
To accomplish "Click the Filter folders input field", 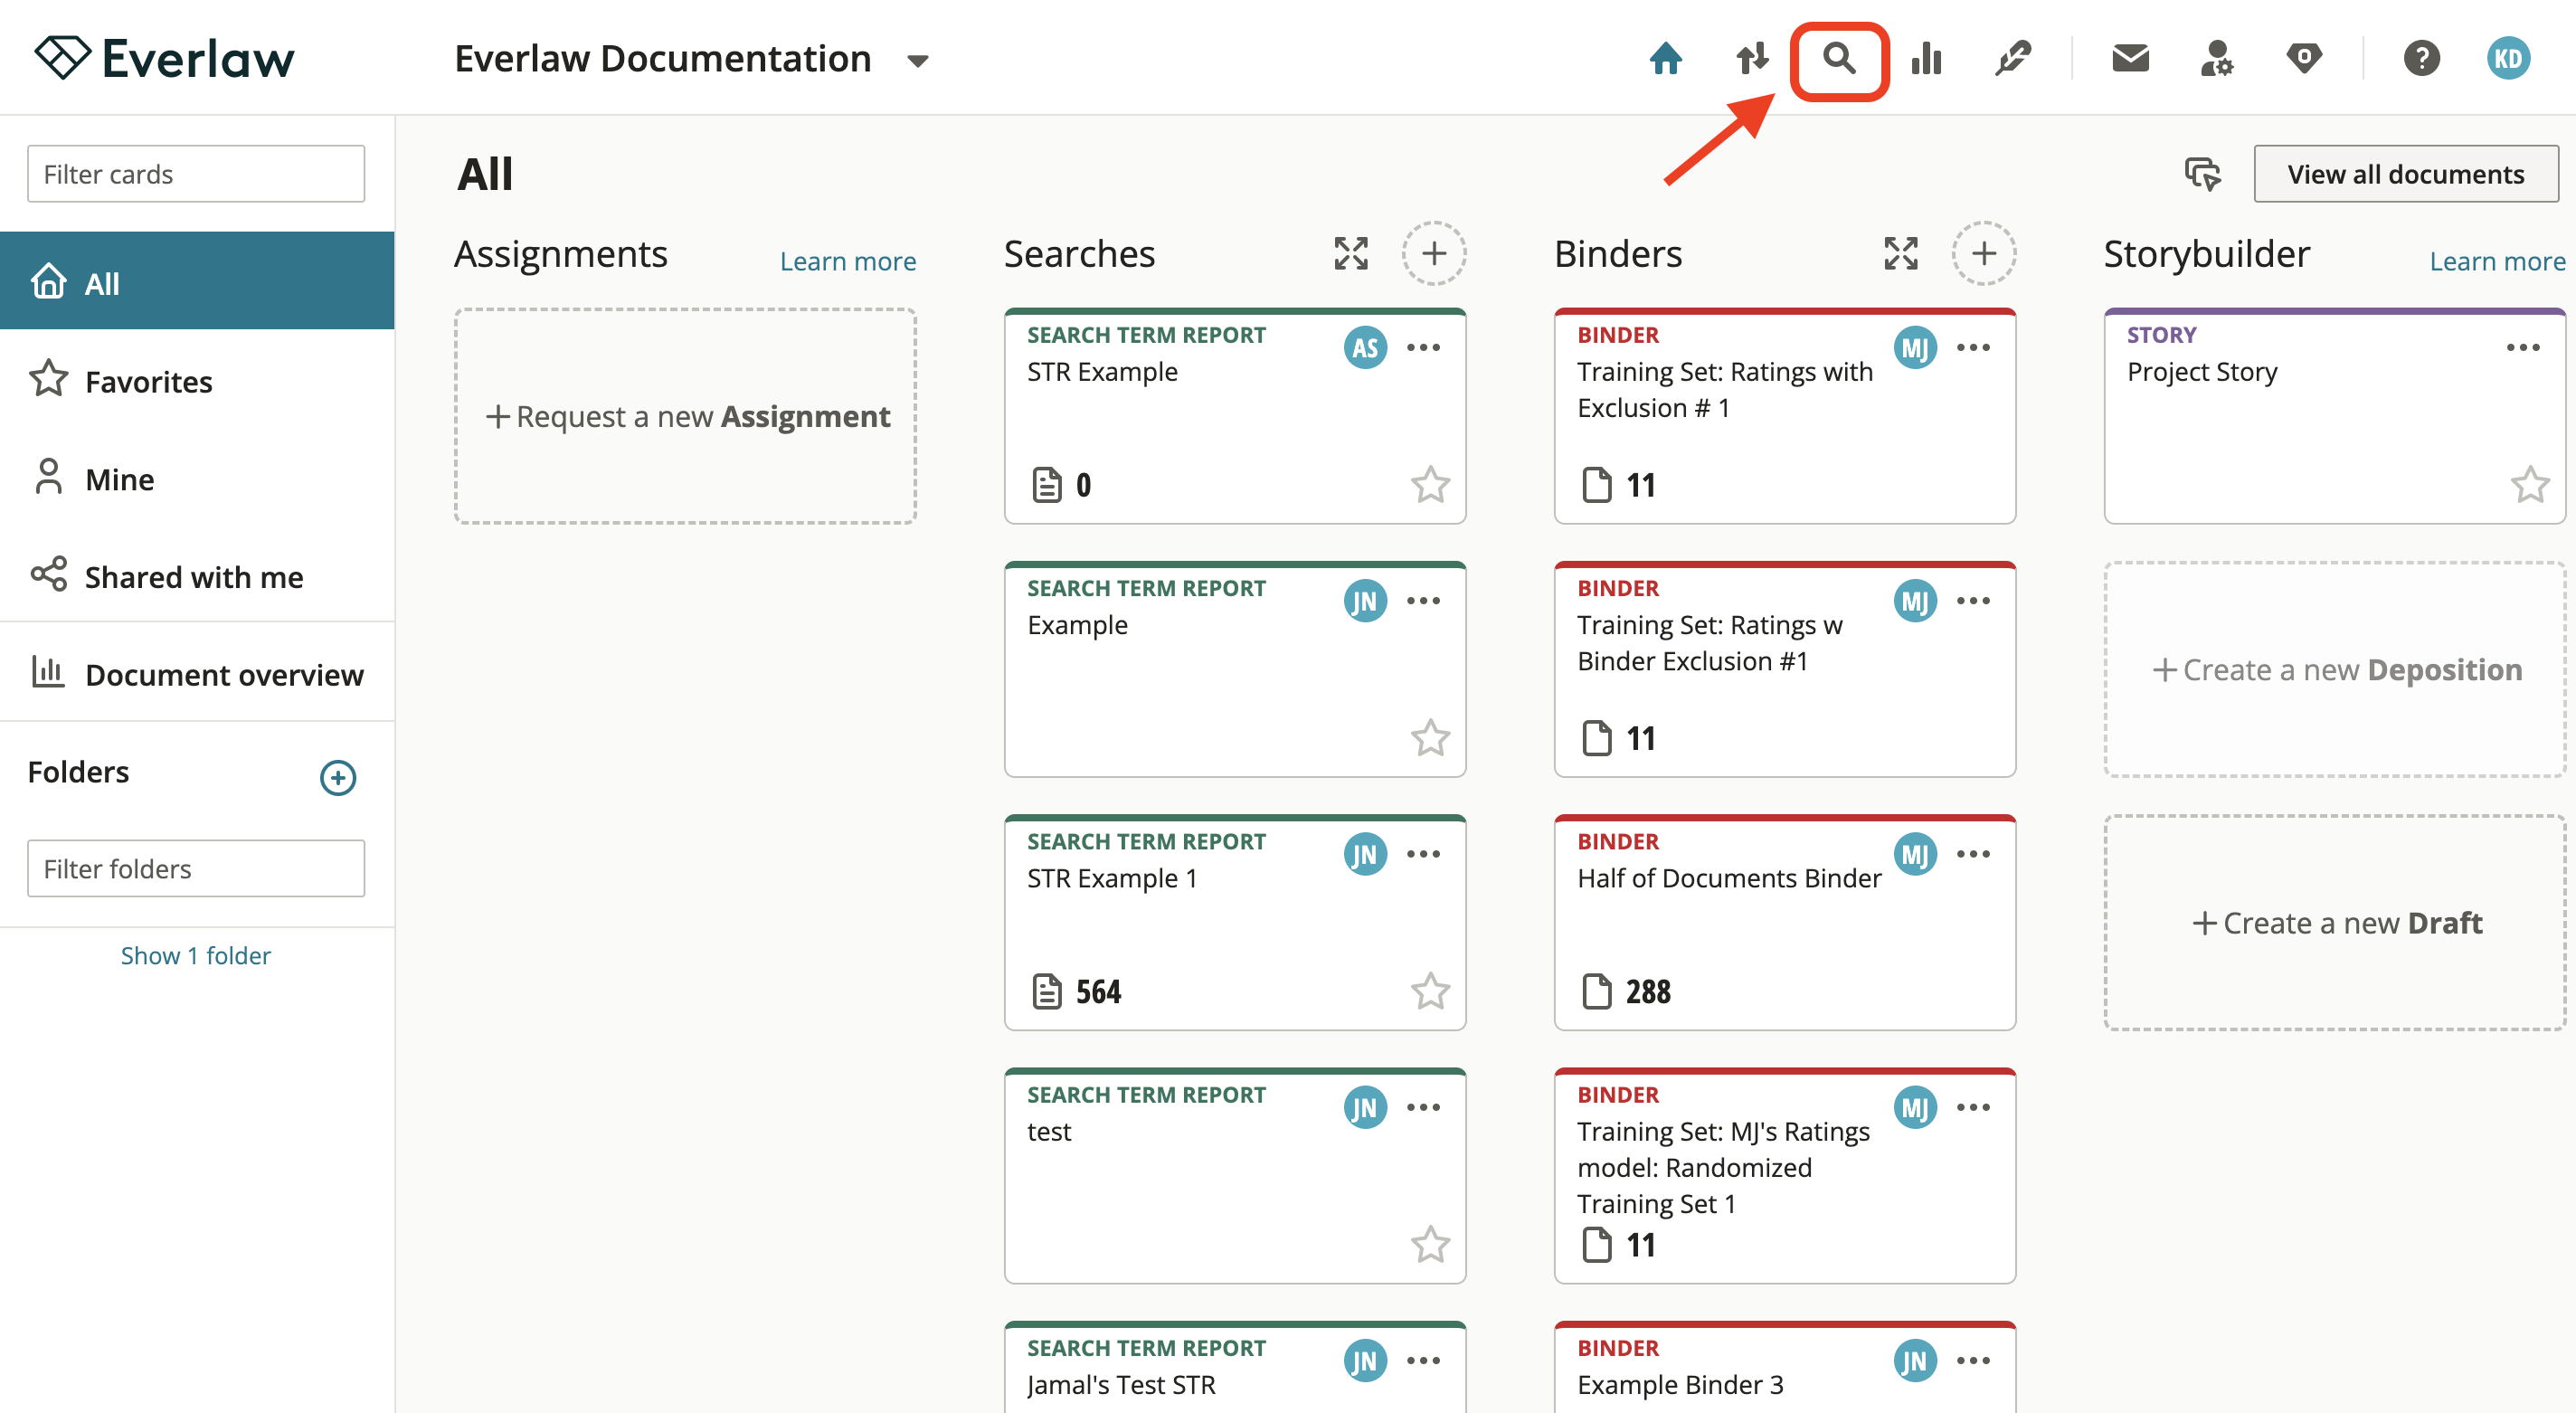I will point(196,868).
